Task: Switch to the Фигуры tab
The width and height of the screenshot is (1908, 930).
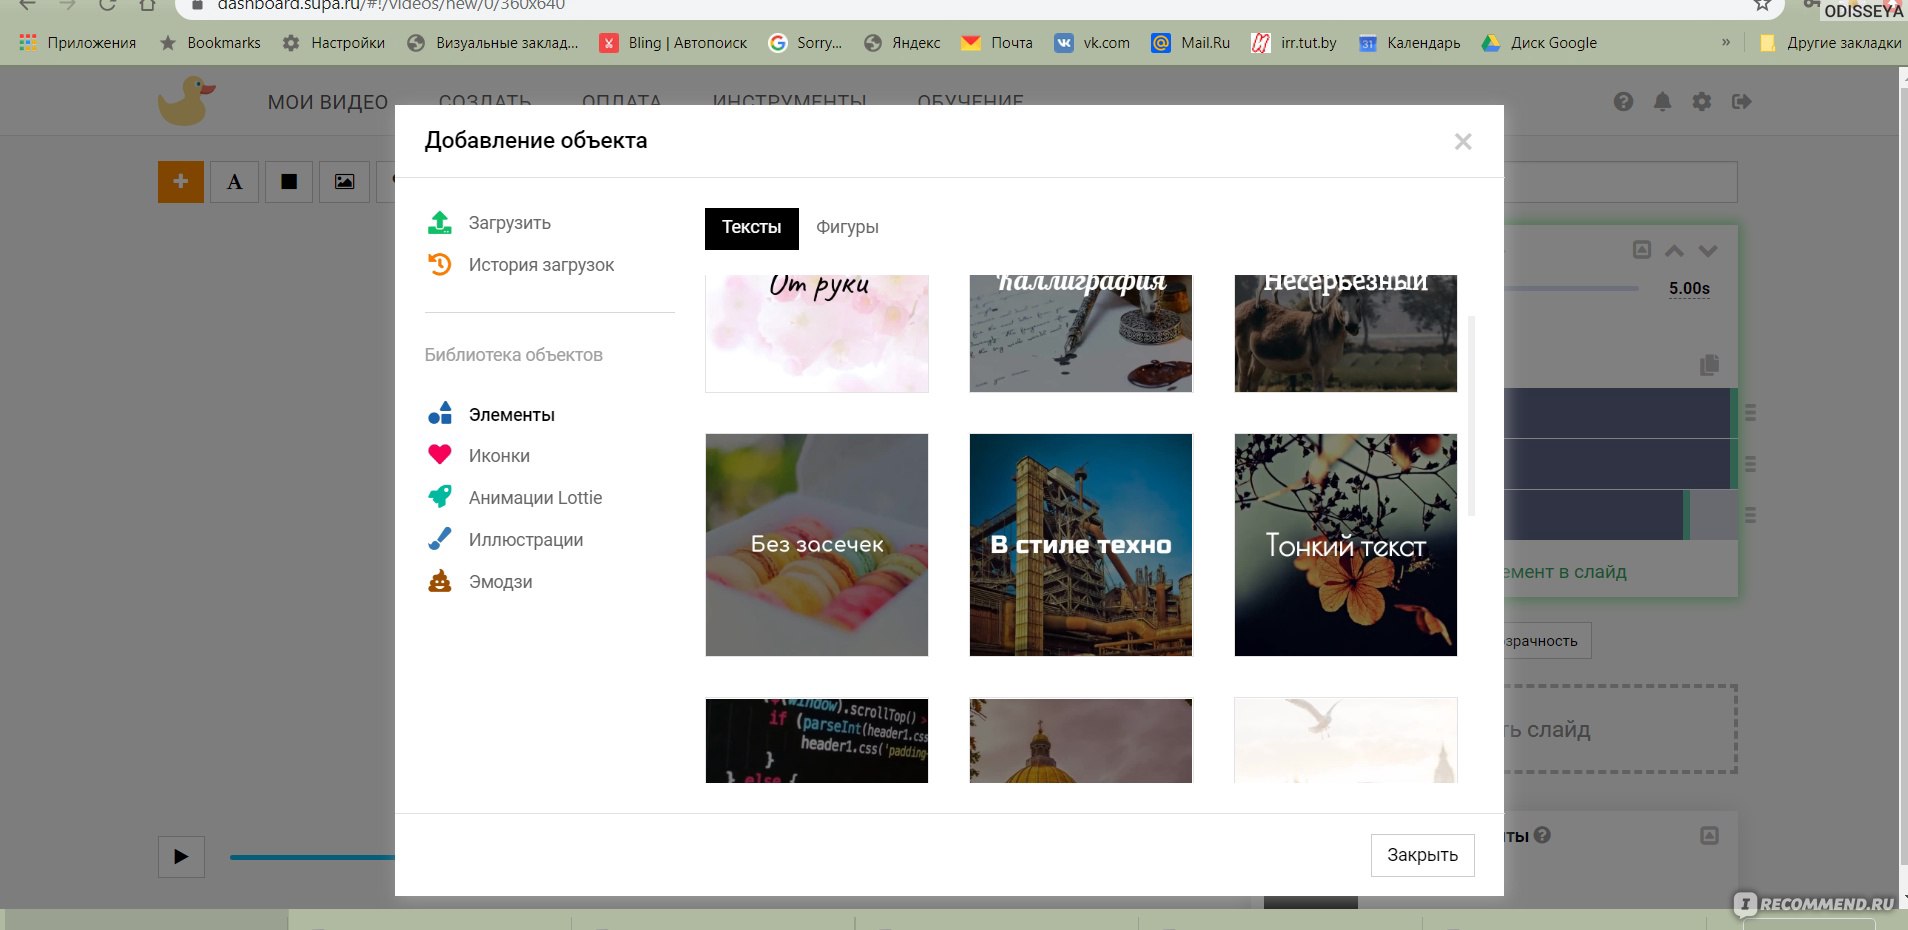Action: click(x=847, y=228)
